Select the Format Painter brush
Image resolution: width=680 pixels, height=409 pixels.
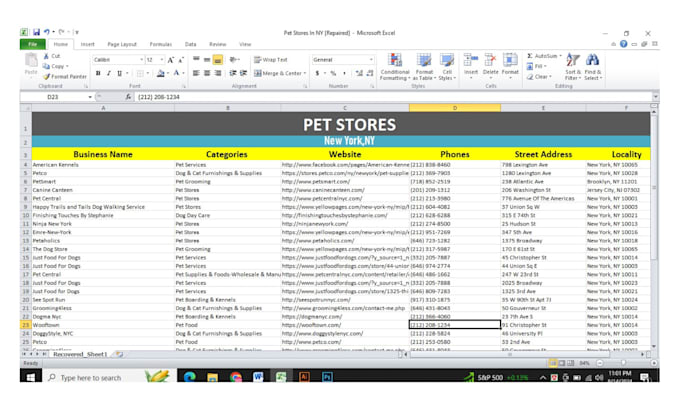[x=65, y=77]
